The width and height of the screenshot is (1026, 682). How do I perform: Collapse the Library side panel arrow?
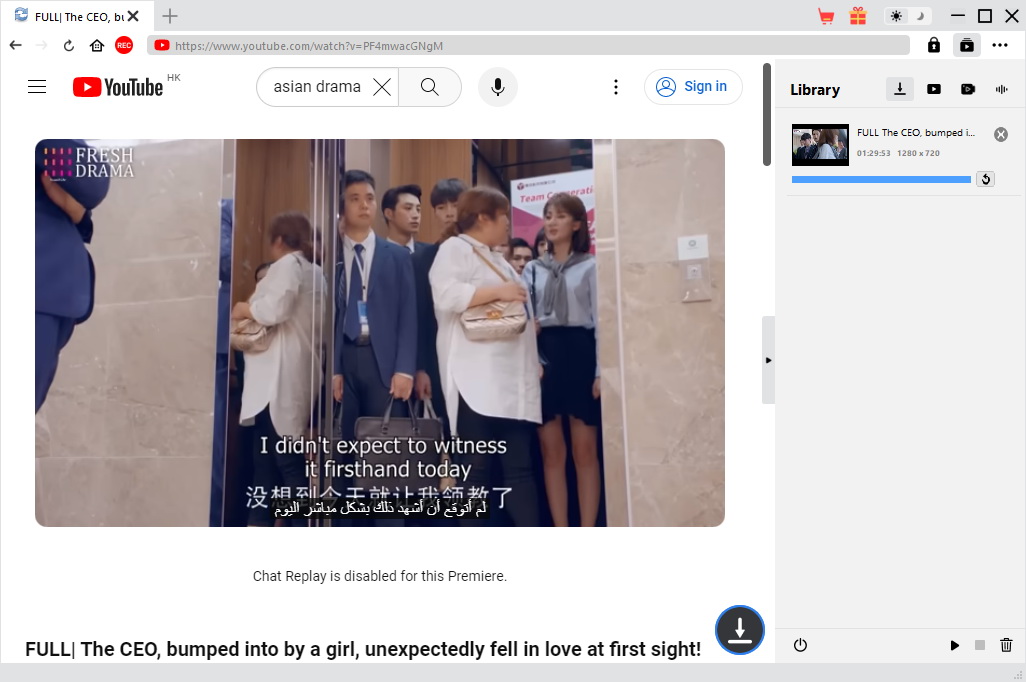pyautogui.click(x=768, y=360)
